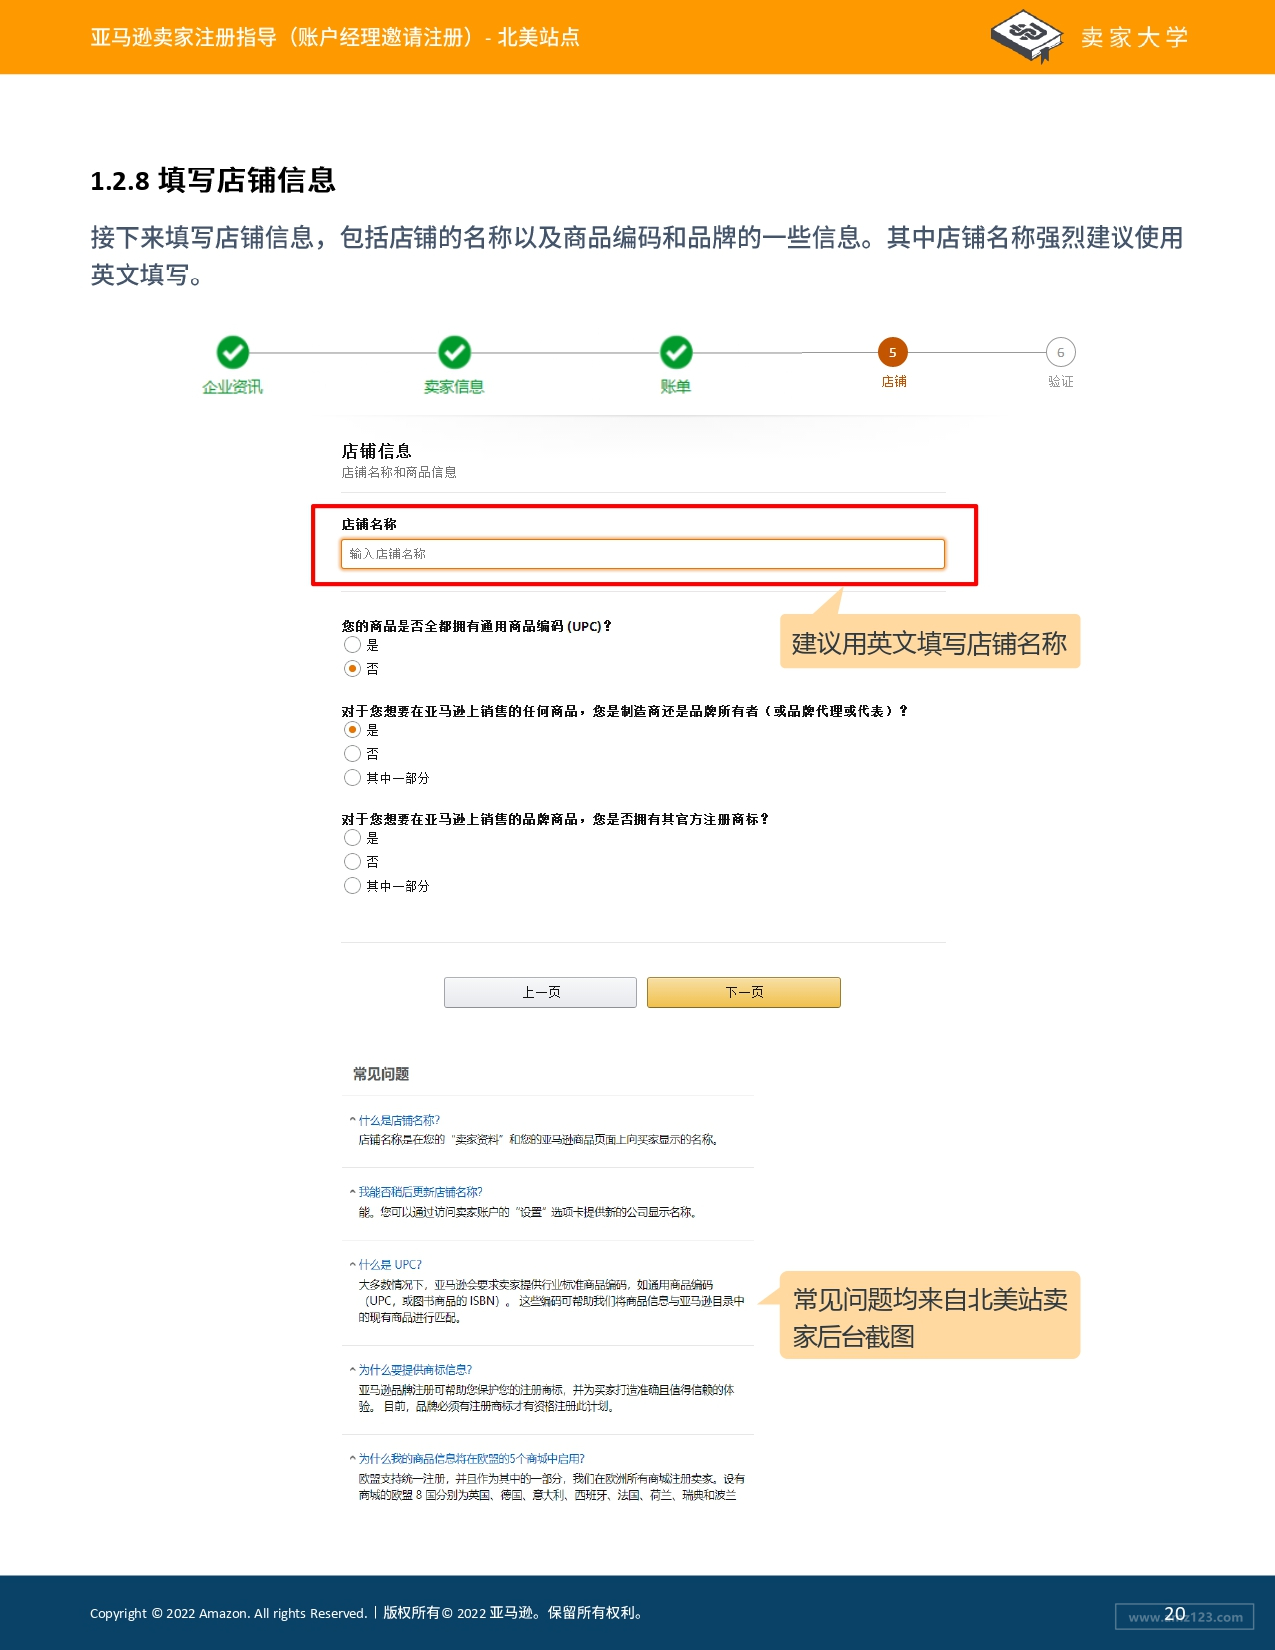The width and height of the screenshot is (1275, 1650).
Task: Click the 卖家信息 green checkmark step icon
Action: tap(455, 352)
